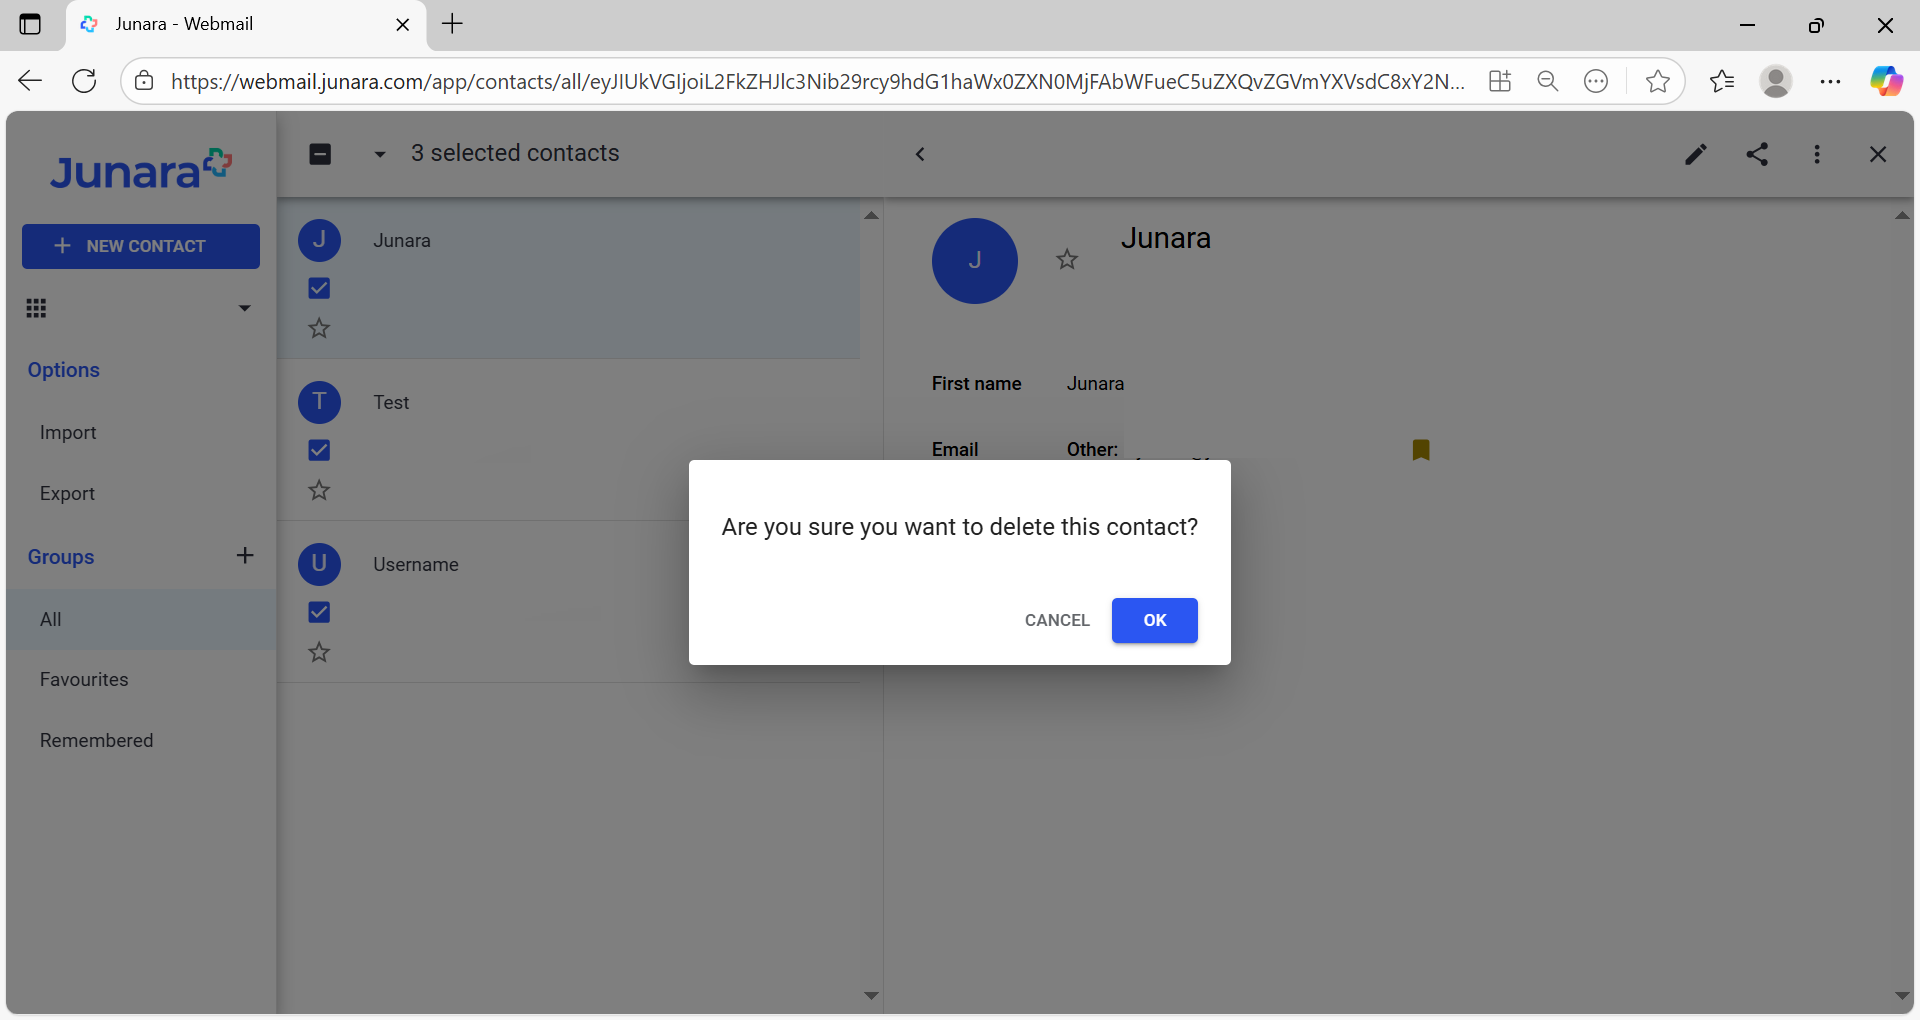Screen dimensions: 1920x1020
Task: Select the Junara - Webmail tab
Action: (x=246, y=24)
